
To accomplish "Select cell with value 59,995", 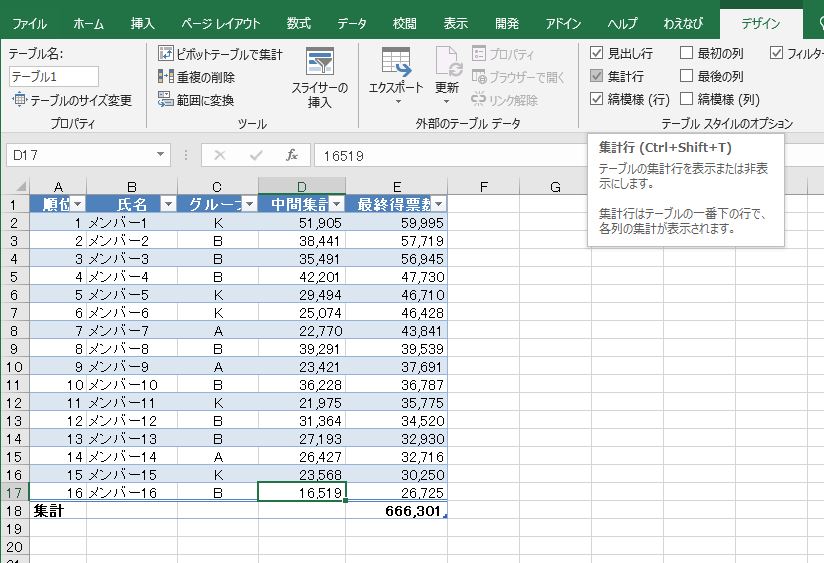I will point(396,223).
